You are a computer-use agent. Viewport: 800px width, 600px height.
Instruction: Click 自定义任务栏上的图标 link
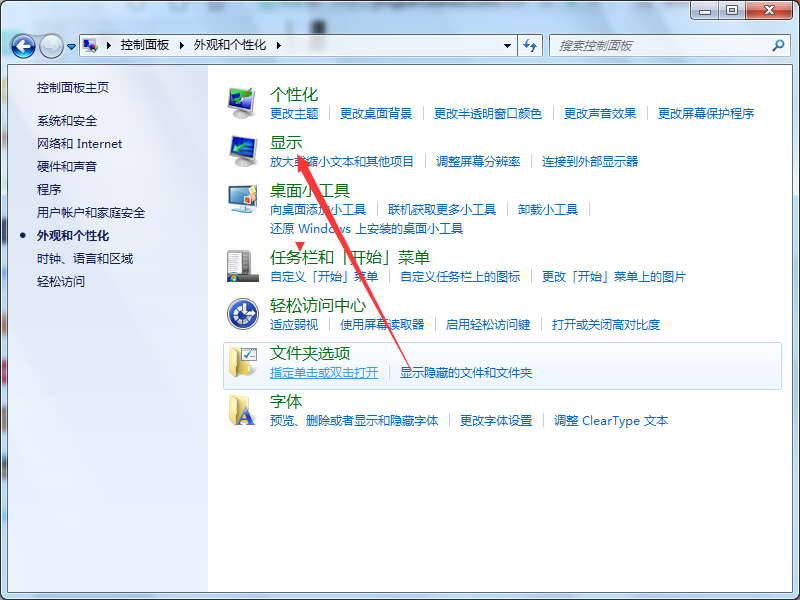[x=460, y=277]
